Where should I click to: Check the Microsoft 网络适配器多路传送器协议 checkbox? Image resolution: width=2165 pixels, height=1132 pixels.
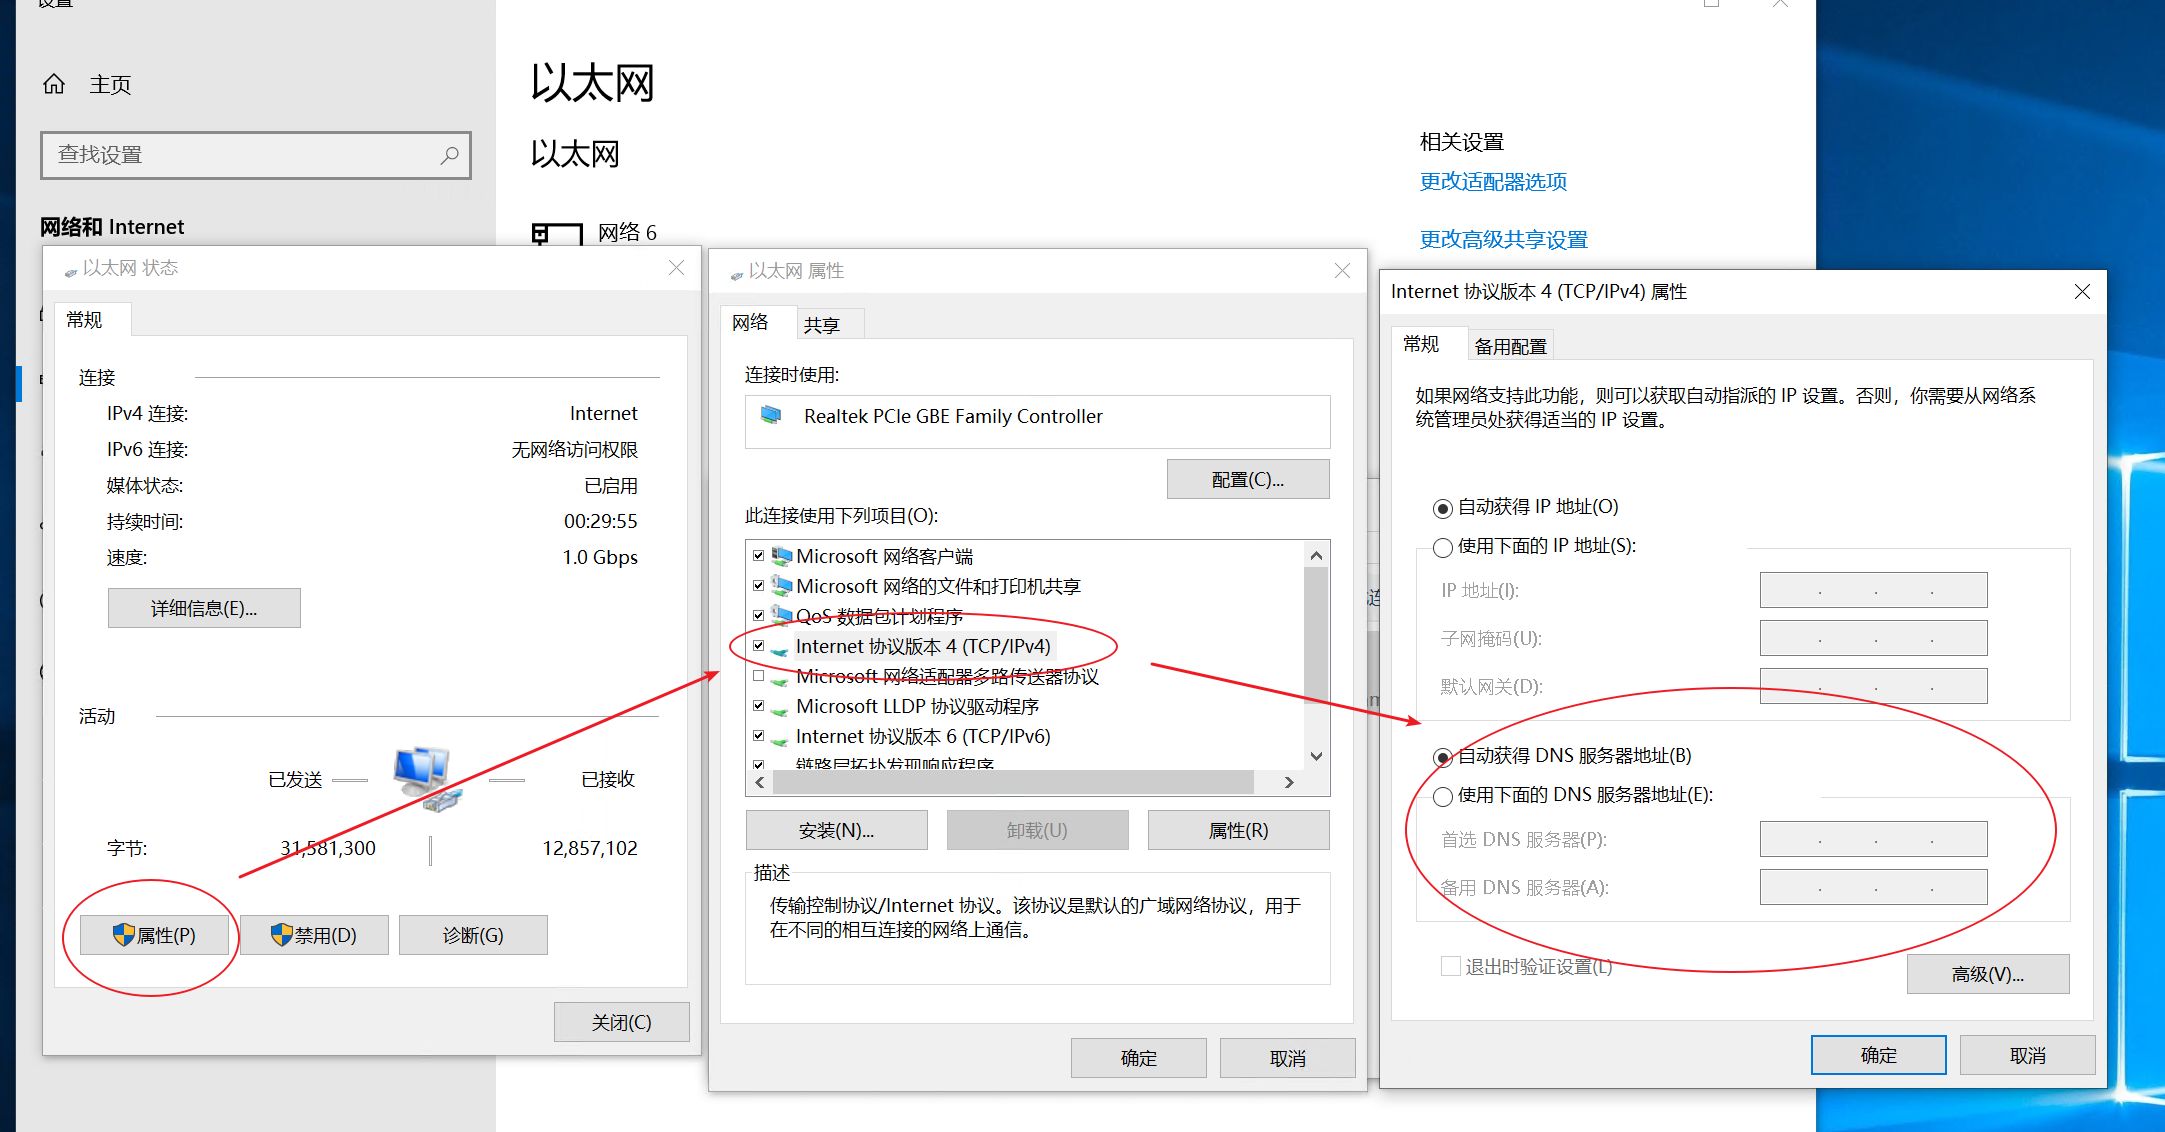point(758,676)
